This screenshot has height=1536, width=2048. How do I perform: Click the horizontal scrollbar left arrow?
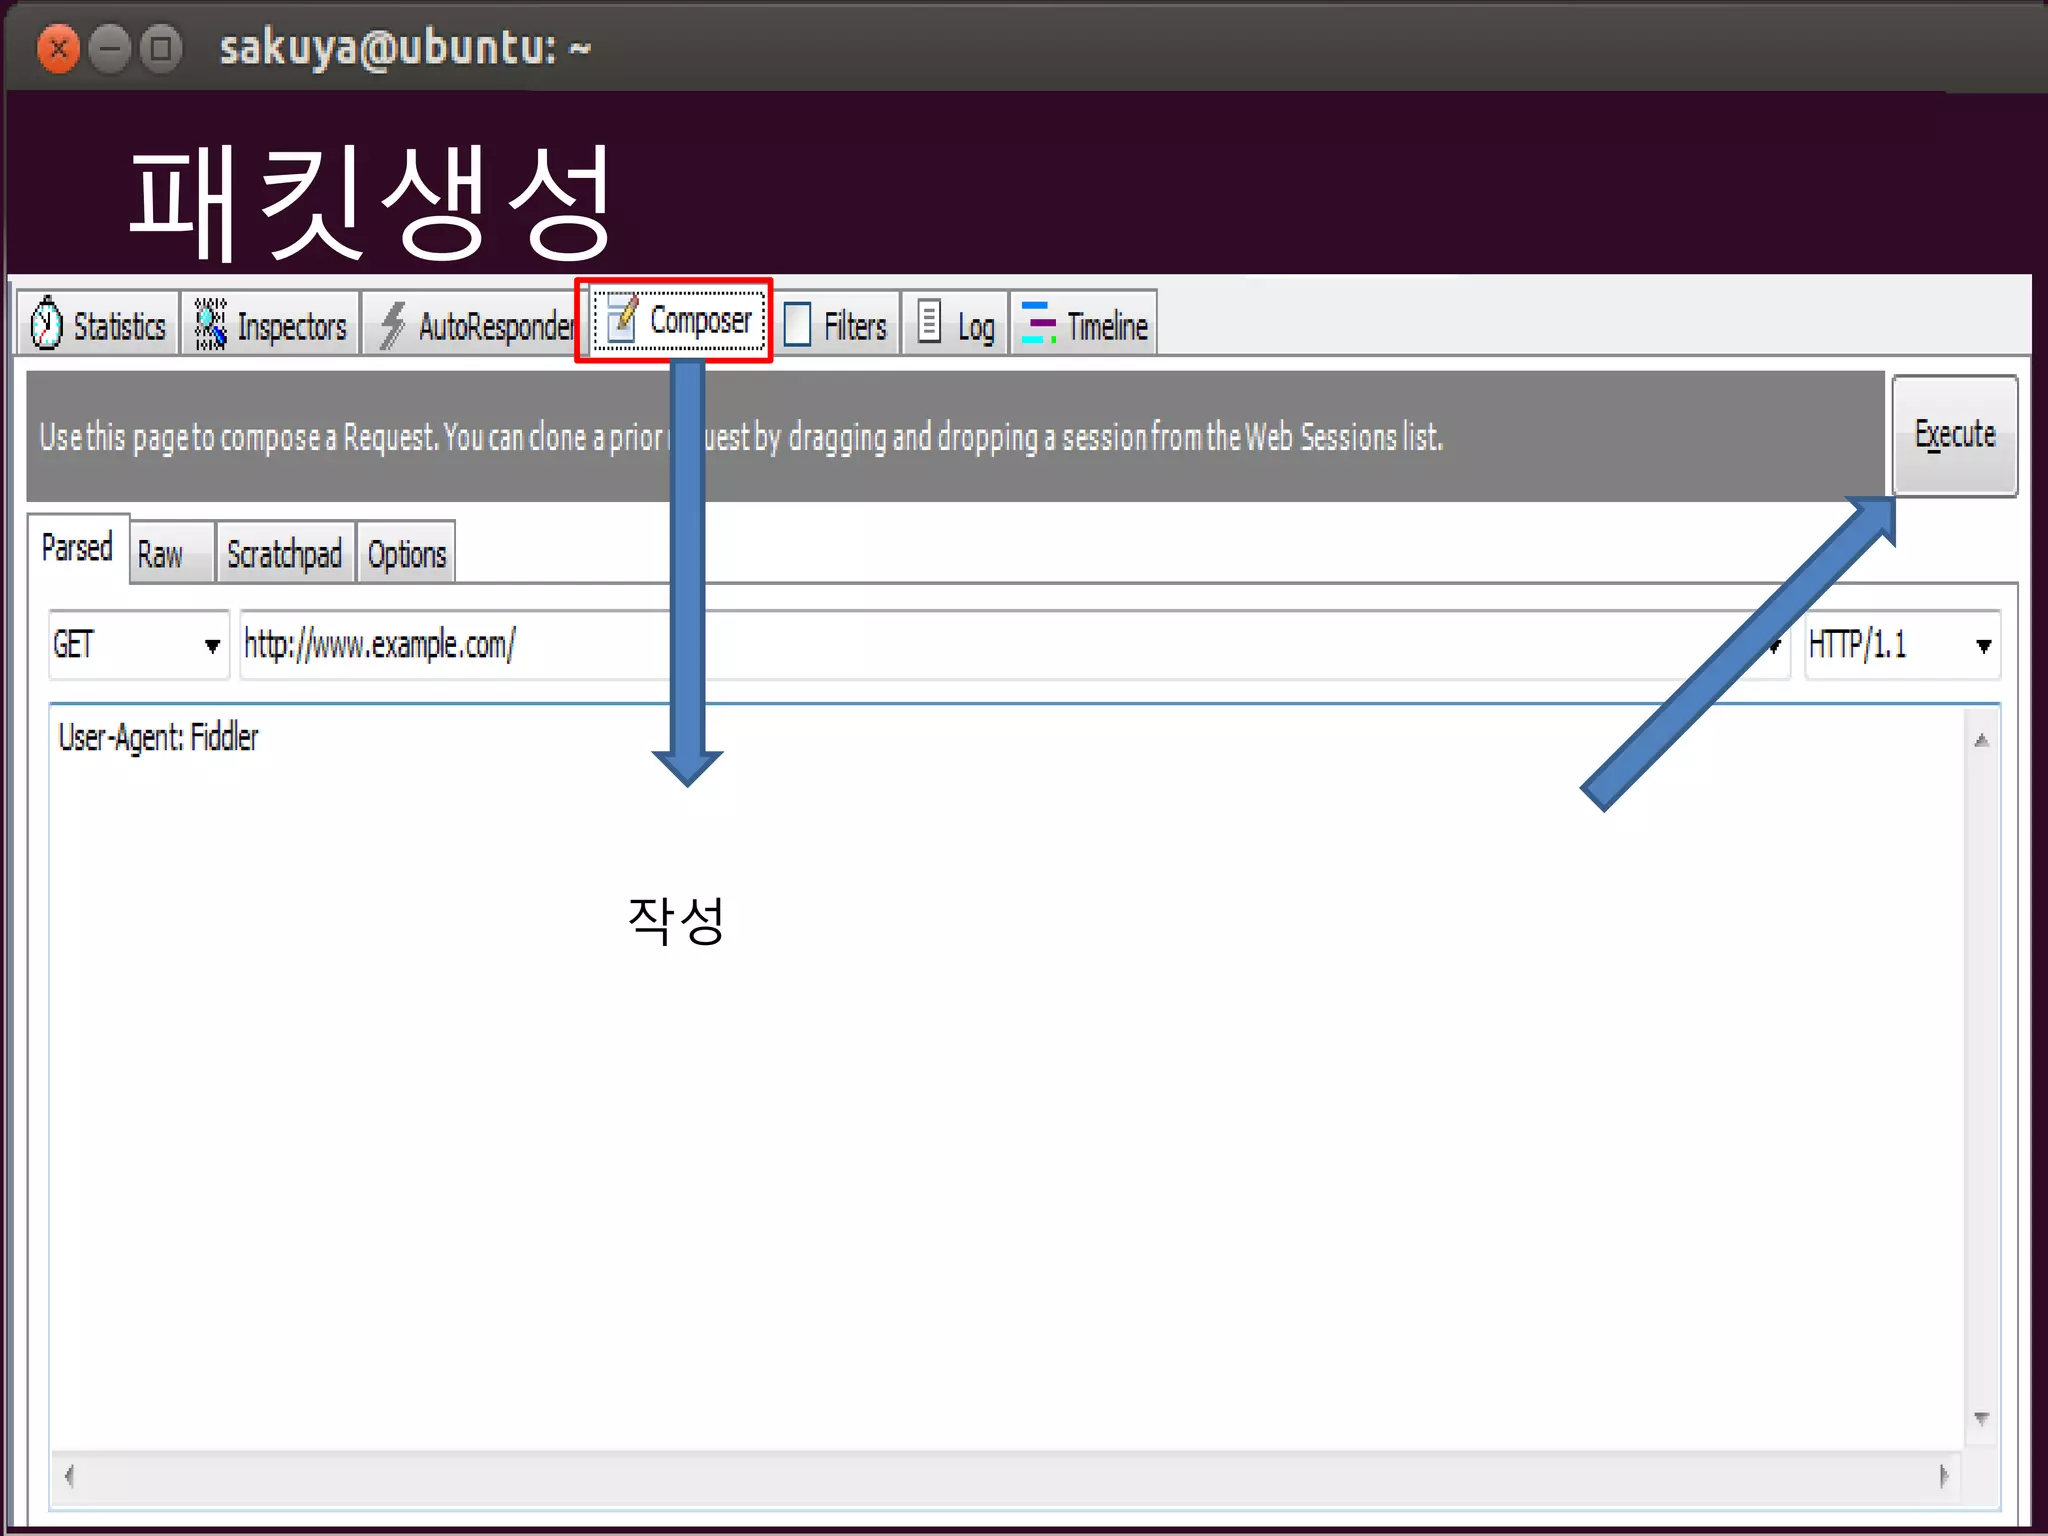coord(69,1476)
